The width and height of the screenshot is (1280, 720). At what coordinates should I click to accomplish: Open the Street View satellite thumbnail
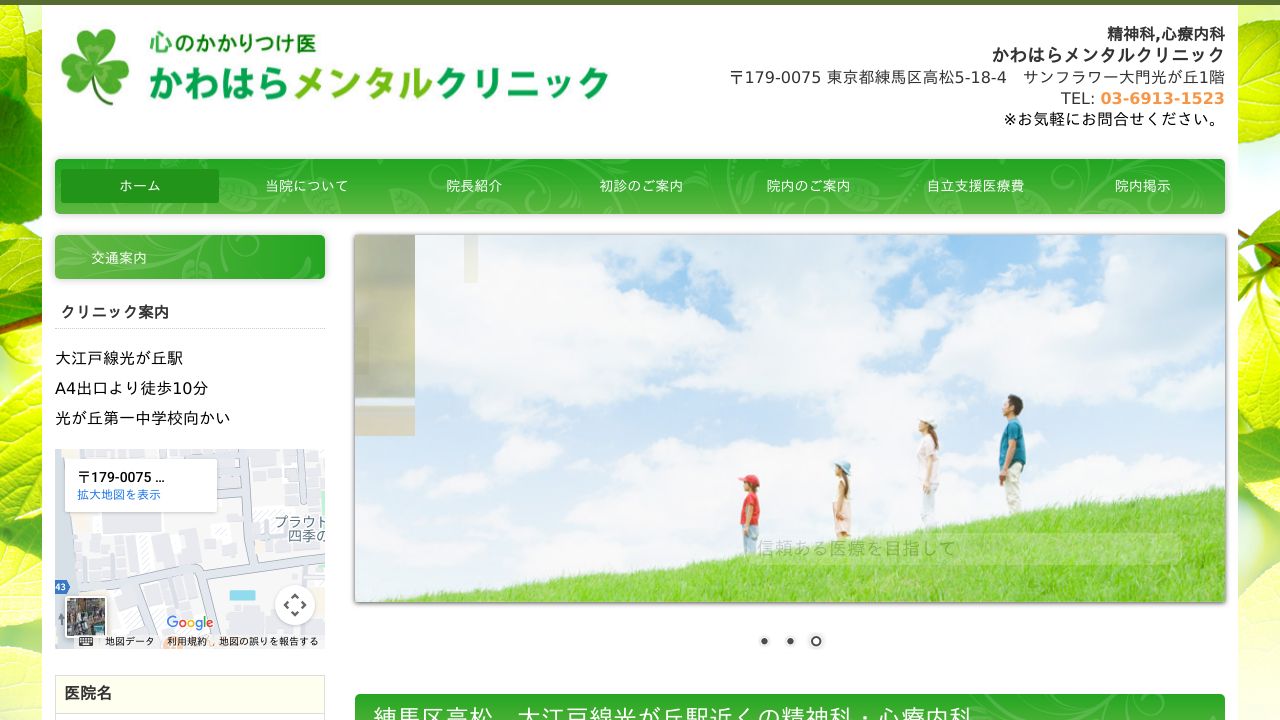pyautogui.click(x=85, y=617)
